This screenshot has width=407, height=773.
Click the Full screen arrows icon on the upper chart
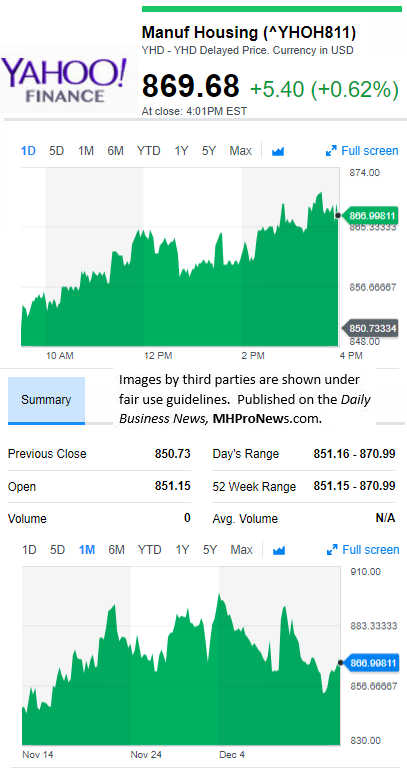pos(331,151)
